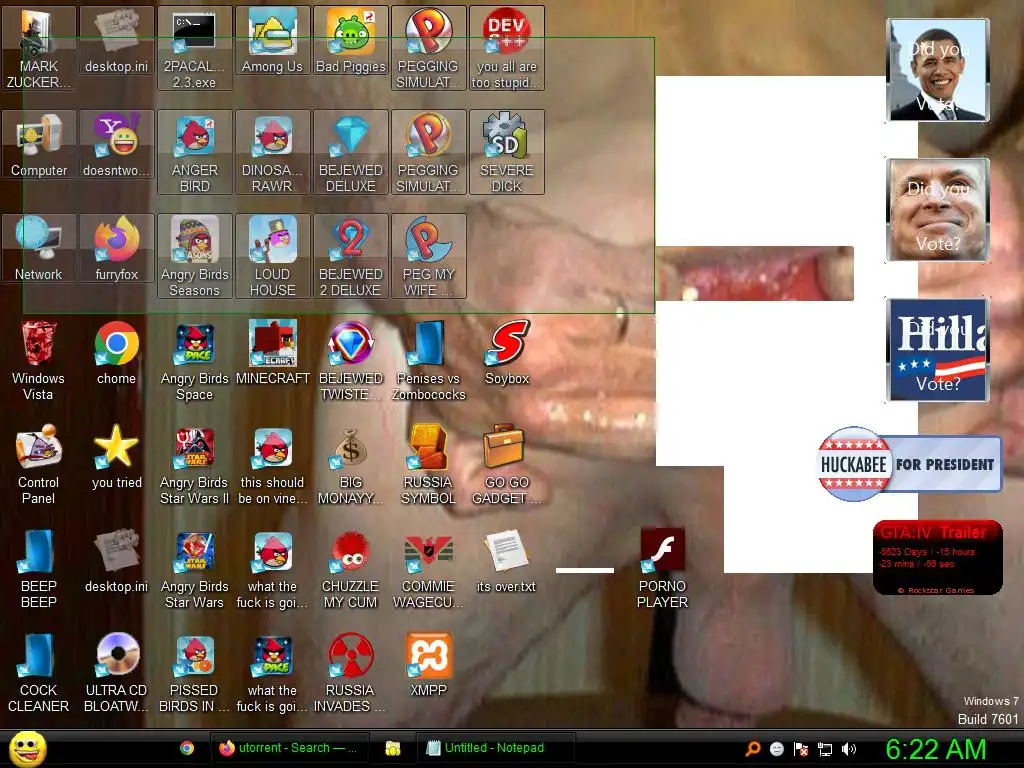Select the Angry Birds Star Wars icon
The height and width of the screenshot is (768, 1024).
click(195, 568)
